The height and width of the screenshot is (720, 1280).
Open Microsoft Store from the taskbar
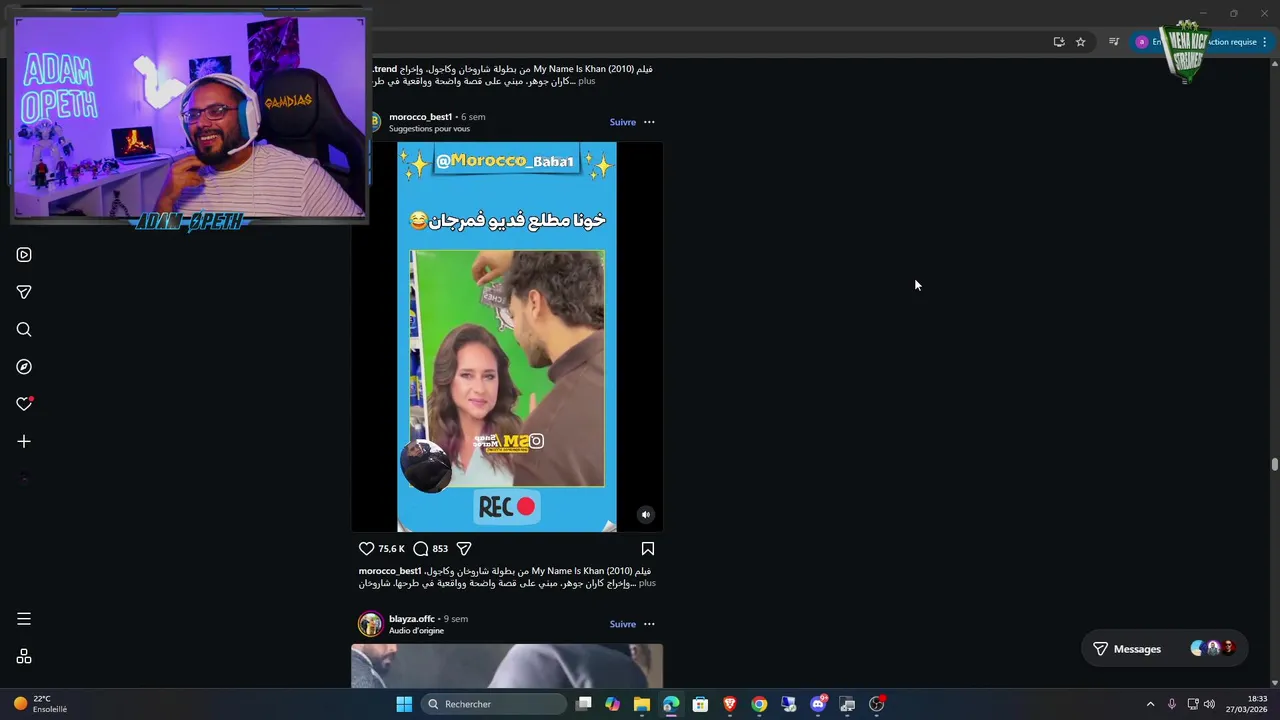pyautogui.click(x=701, y=704)
